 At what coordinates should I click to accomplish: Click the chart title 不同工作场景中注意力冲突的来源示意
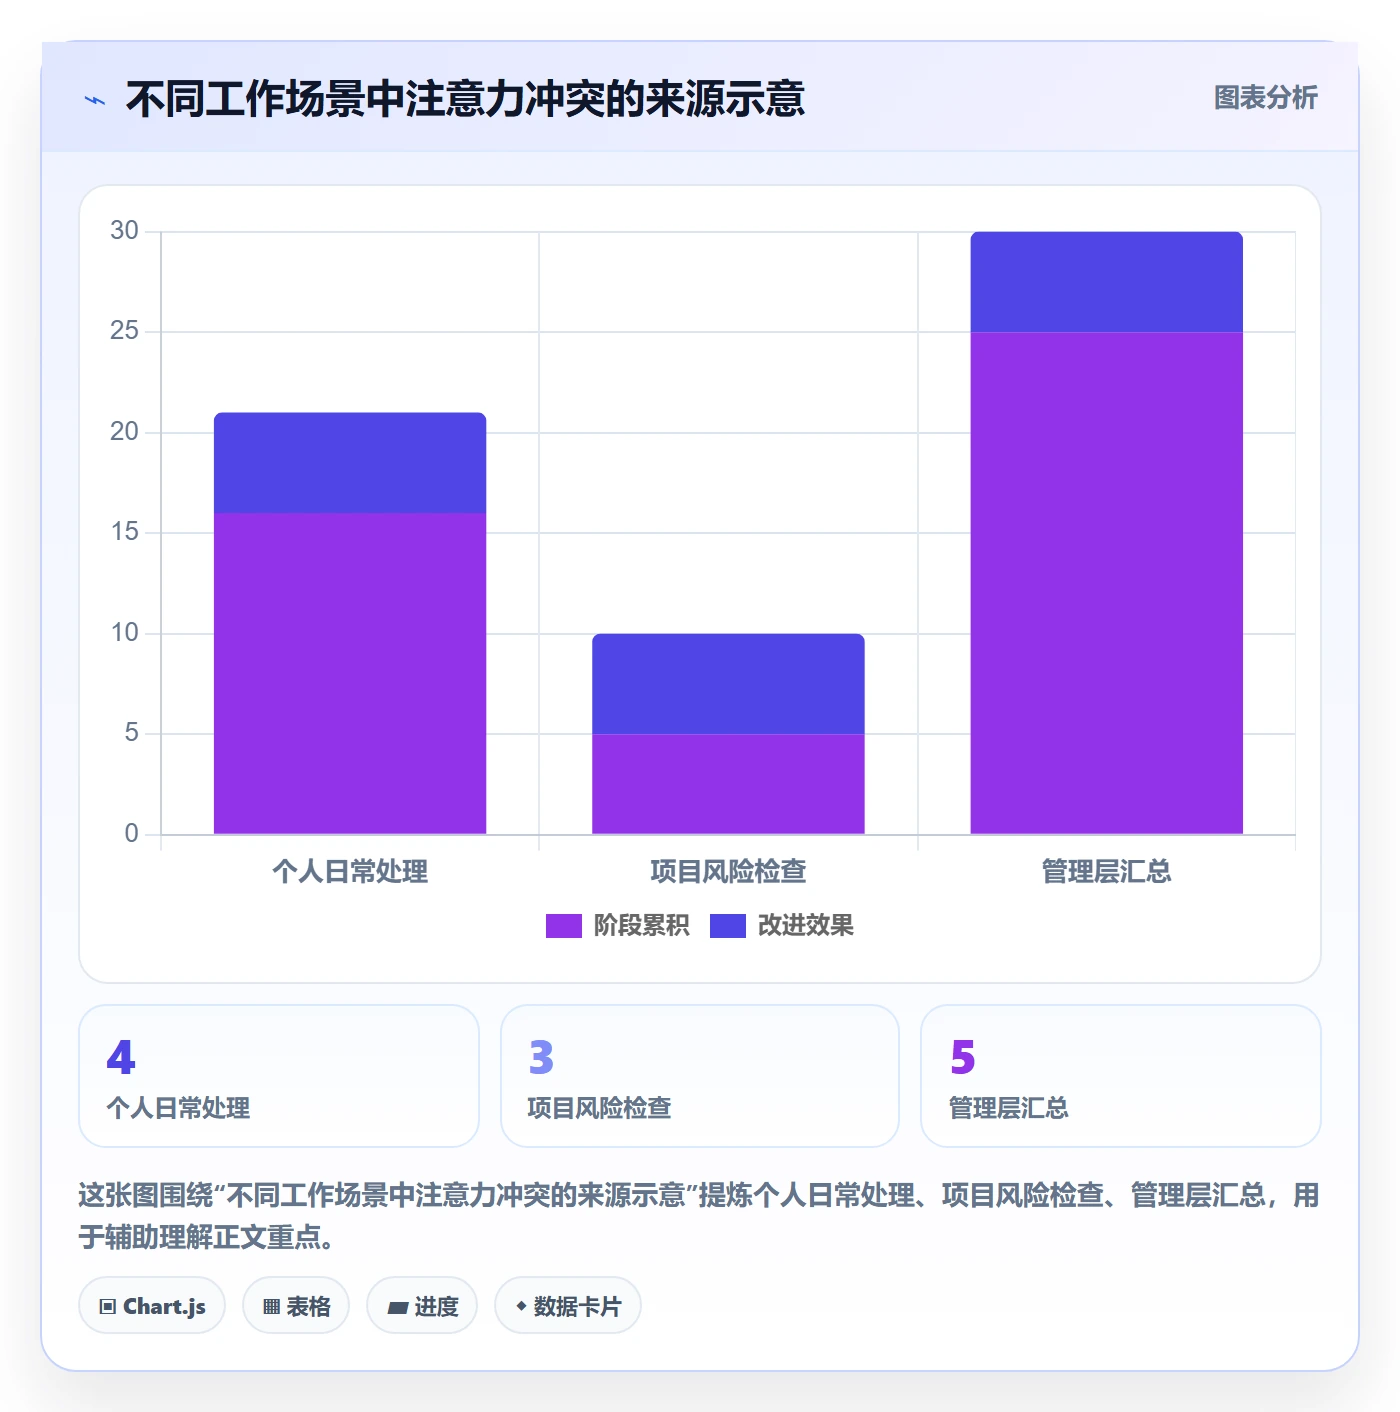465,99
